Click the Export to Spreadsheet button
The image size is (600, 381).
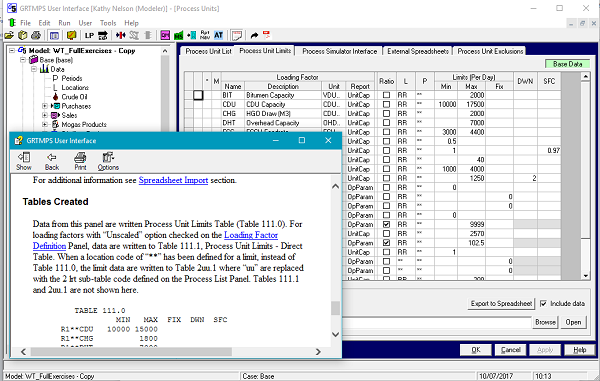coord(501,303)
